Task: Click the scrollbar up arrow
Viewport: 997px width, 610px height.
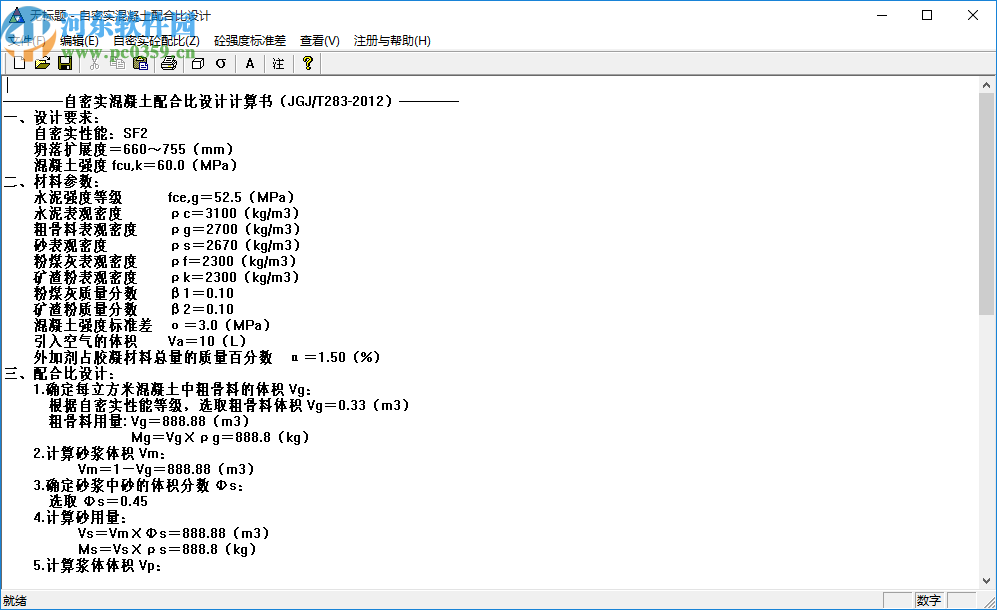Action: [986, 85]
